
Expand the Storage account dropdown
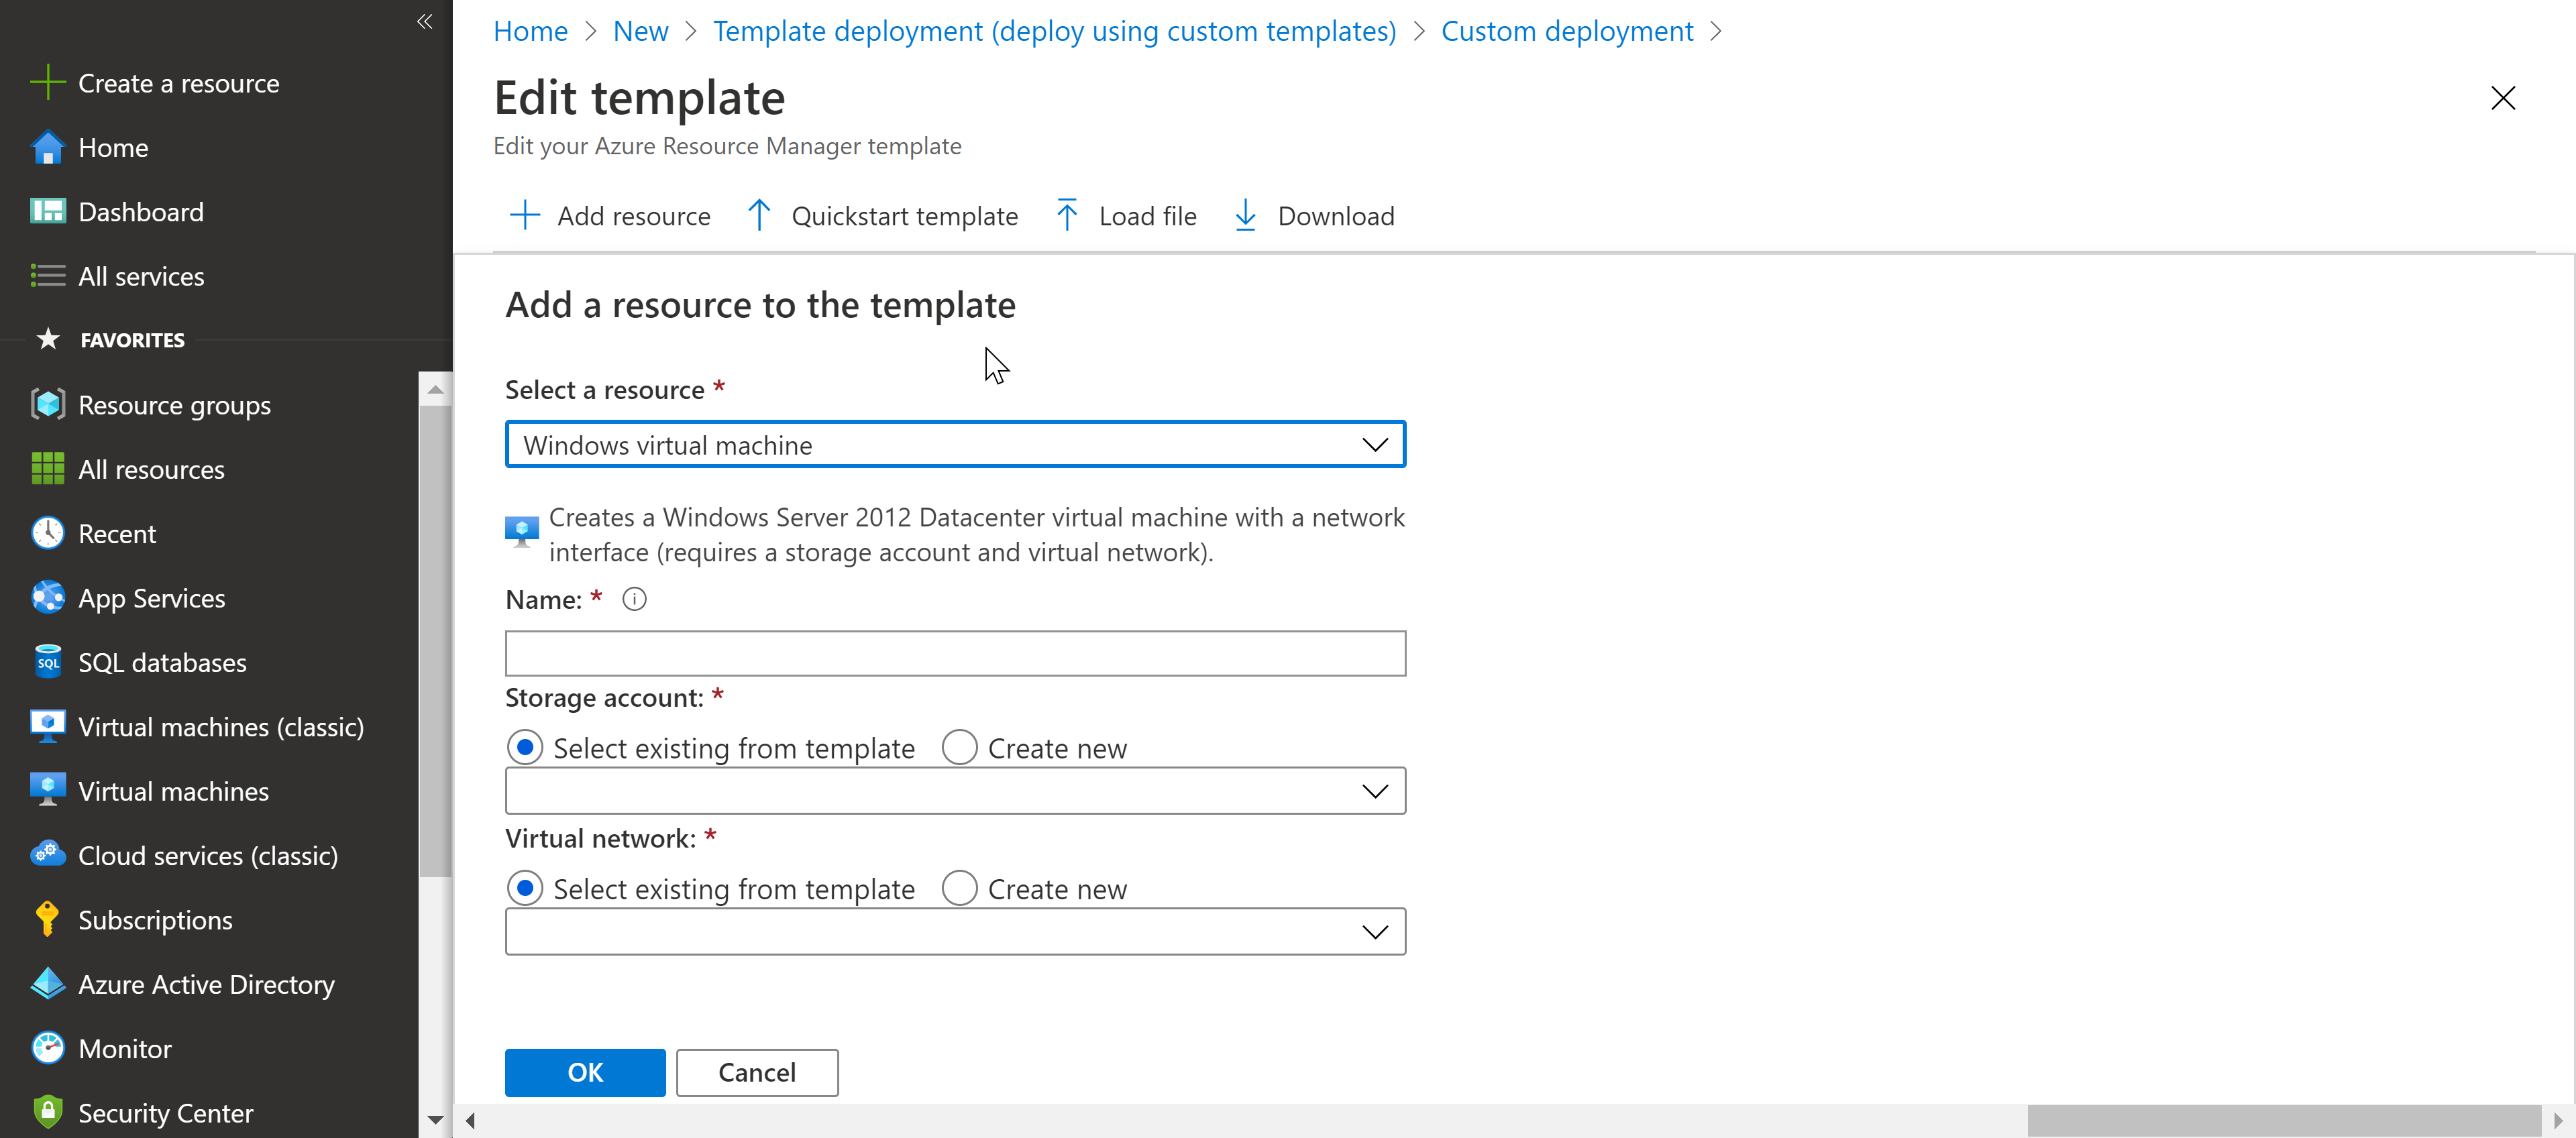click(955, 791)
